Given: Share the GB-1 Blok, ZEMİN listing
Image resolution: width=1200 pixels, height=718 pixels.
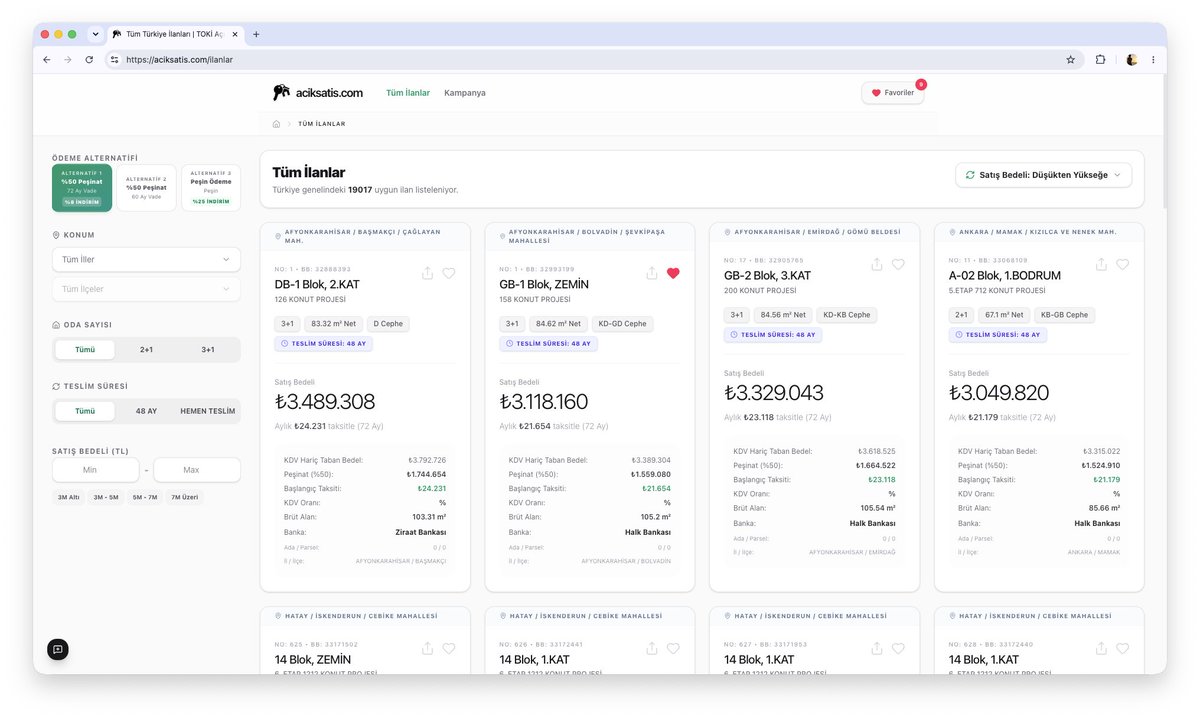Looking at the screenshot, I should (652, 273).
